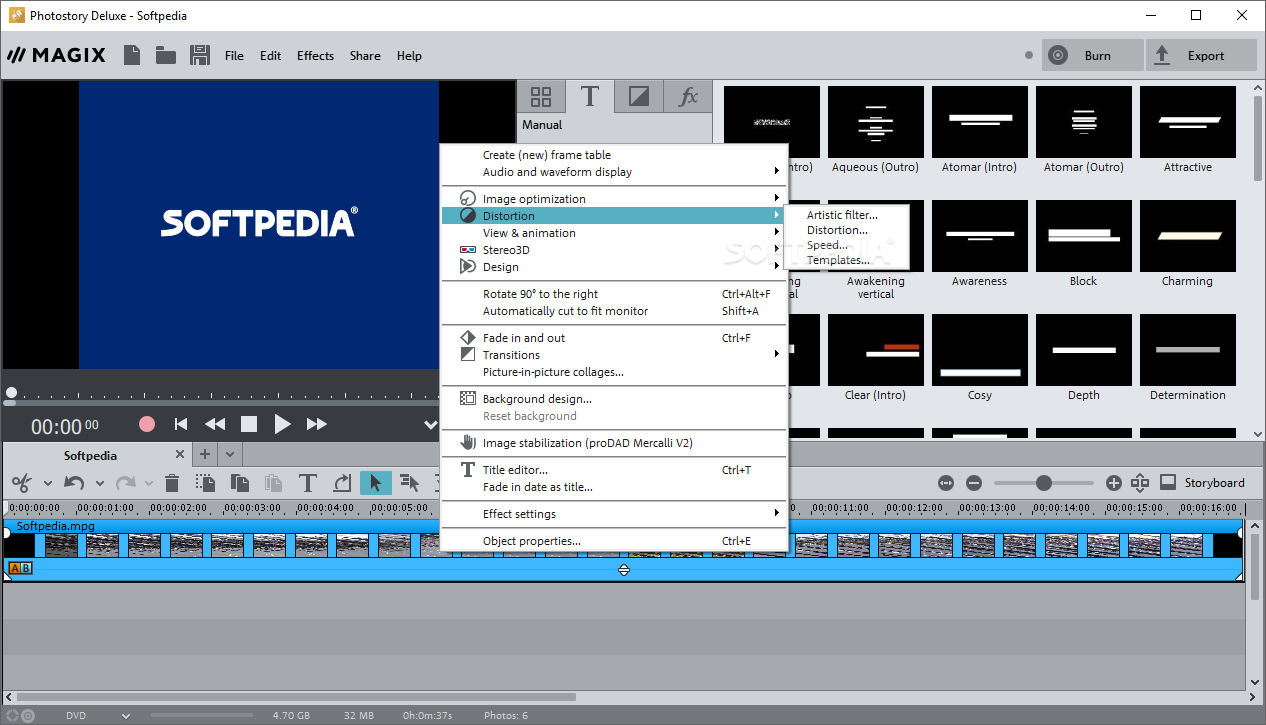The width and height of the screenshot is (1266, 725).
Task: Play the preview
Action: coord(282,424)
